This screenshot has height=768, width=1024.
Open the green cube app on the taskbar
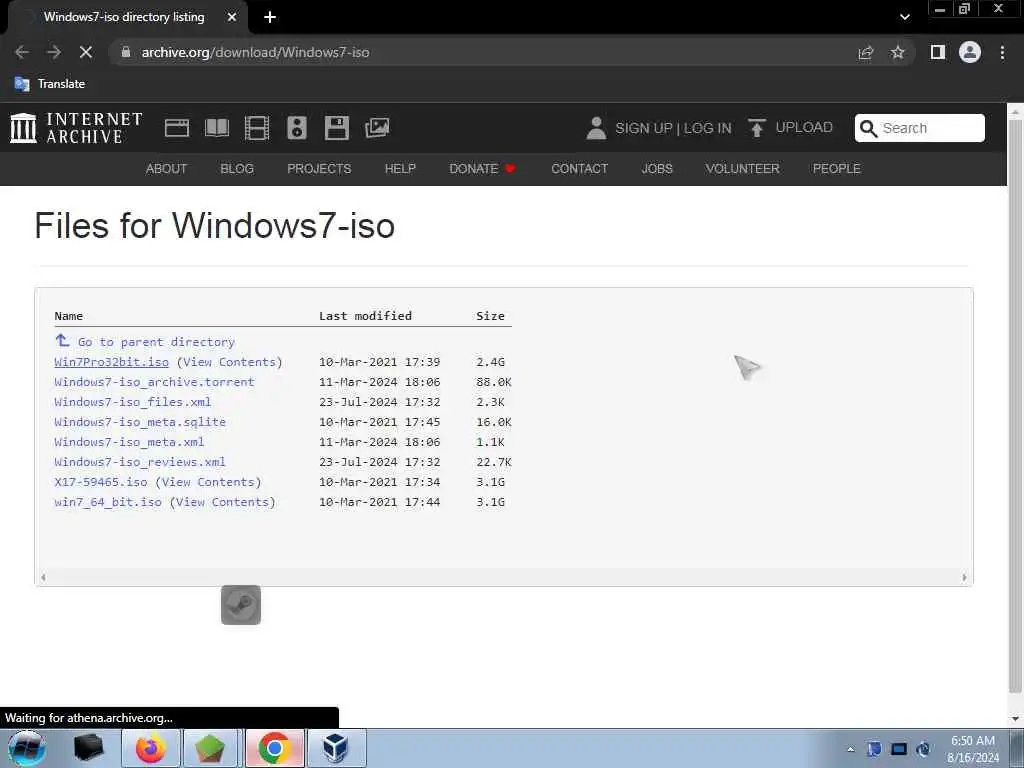tap(210, 748)
